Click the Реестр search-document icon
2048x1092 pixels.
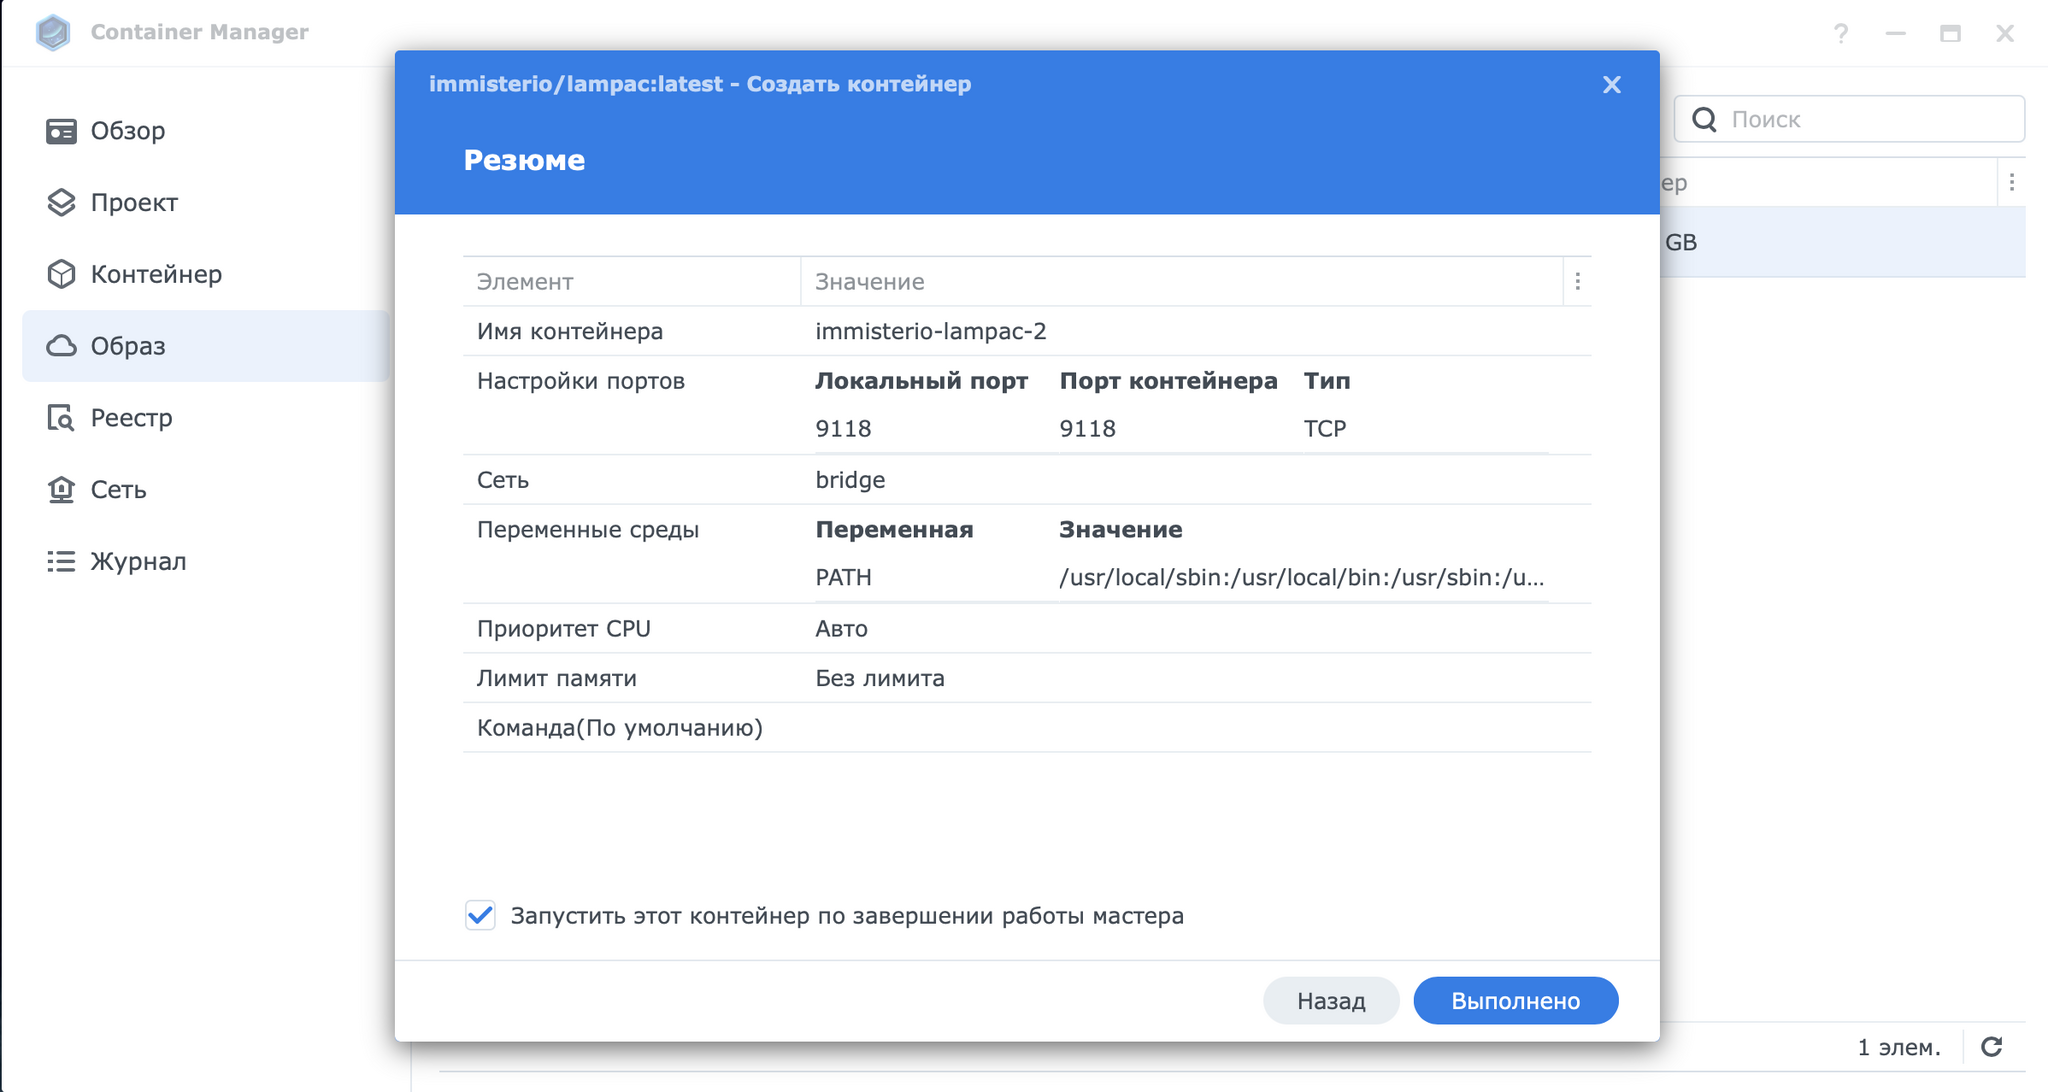click(x=61, y=418)
